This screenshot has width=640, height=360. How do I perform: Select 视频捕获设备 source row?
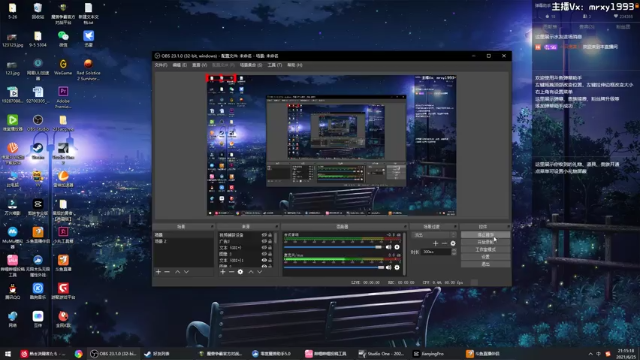[x=246, y=235]
